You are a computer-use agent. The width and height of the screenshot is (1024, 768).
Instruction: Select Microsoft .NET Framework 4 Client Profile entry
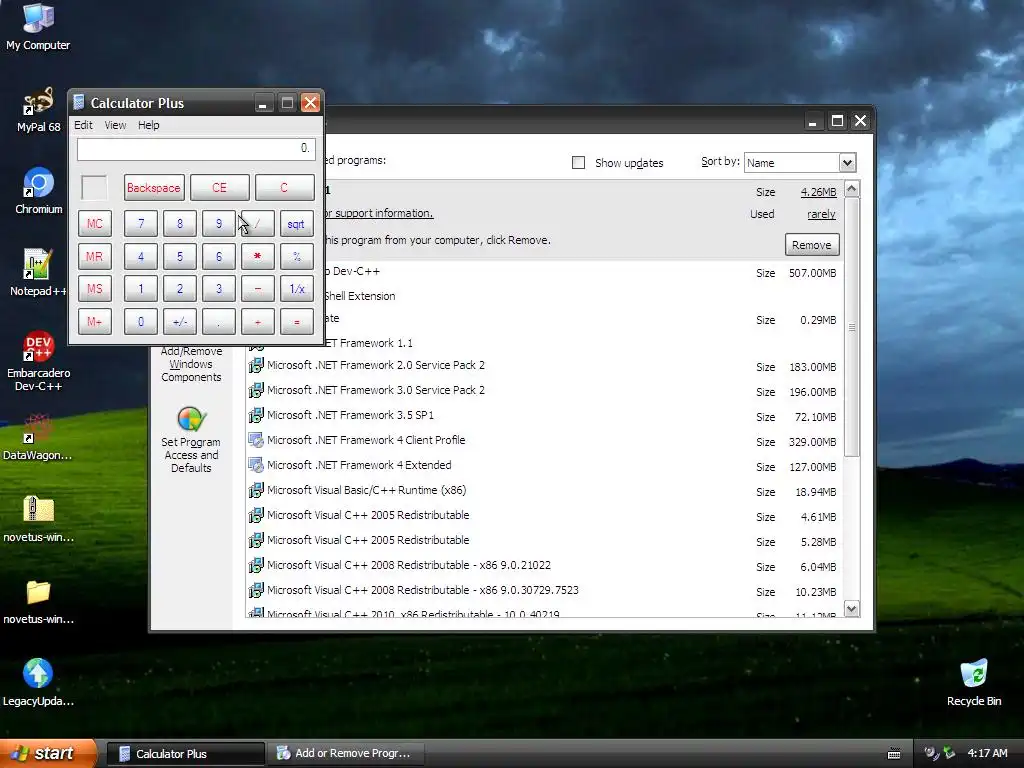click(x=545, y=440)
